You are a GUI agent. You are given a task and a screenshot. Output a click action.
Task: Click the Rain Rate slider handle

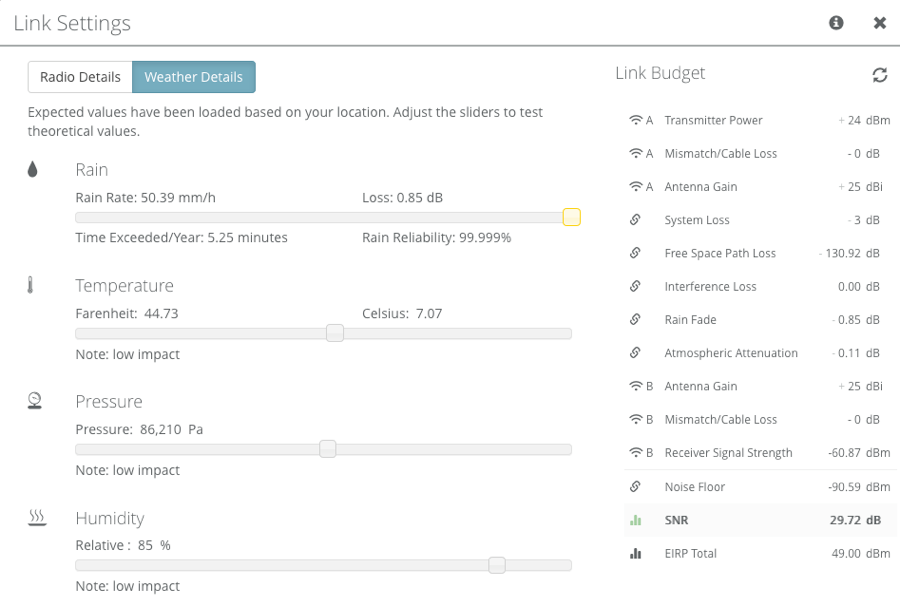571,217
